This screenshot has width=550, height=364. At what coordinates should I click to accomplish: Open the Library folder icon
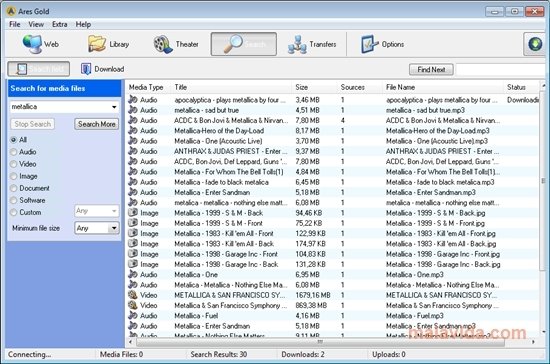pyautogui.click(x=97, y=44)
